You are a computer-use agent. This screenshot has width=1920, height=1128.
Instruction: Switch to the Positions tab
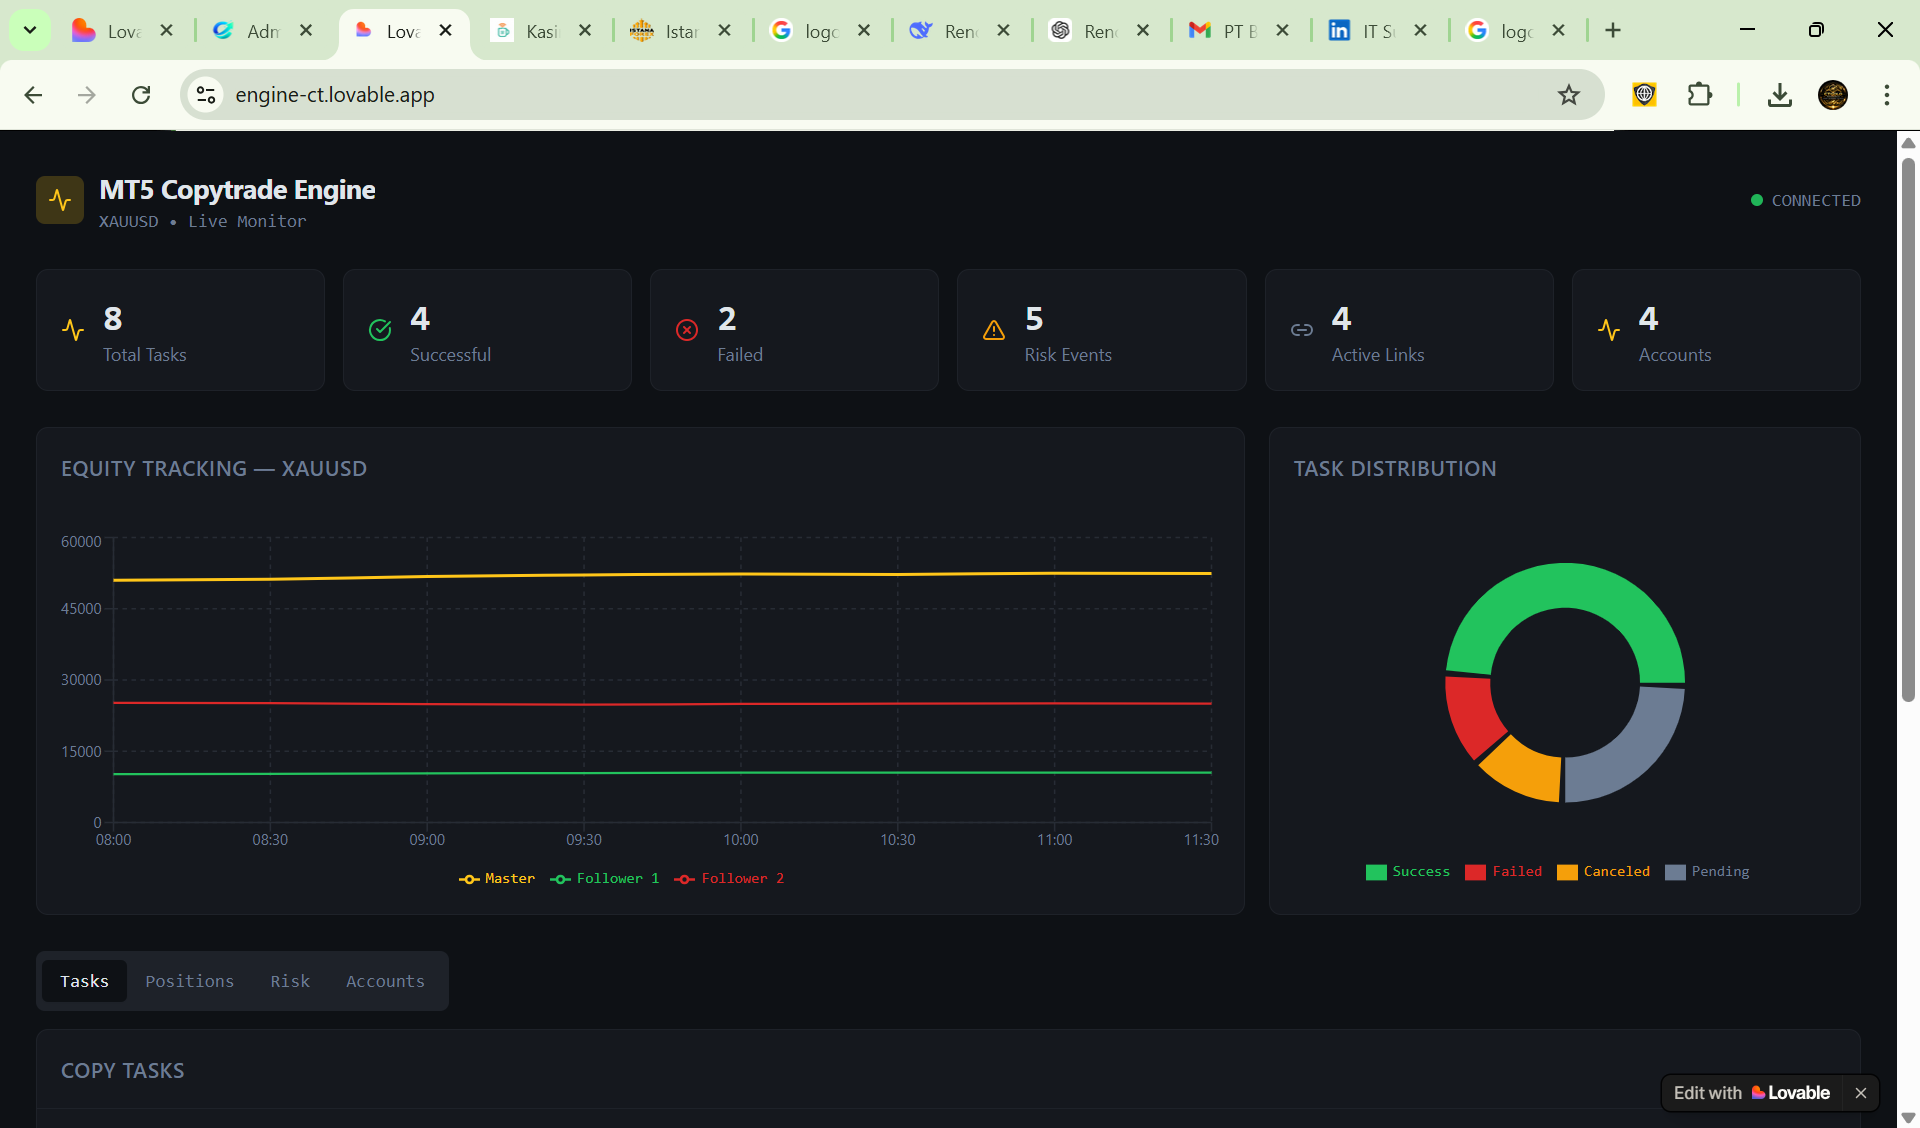[189, 981]
